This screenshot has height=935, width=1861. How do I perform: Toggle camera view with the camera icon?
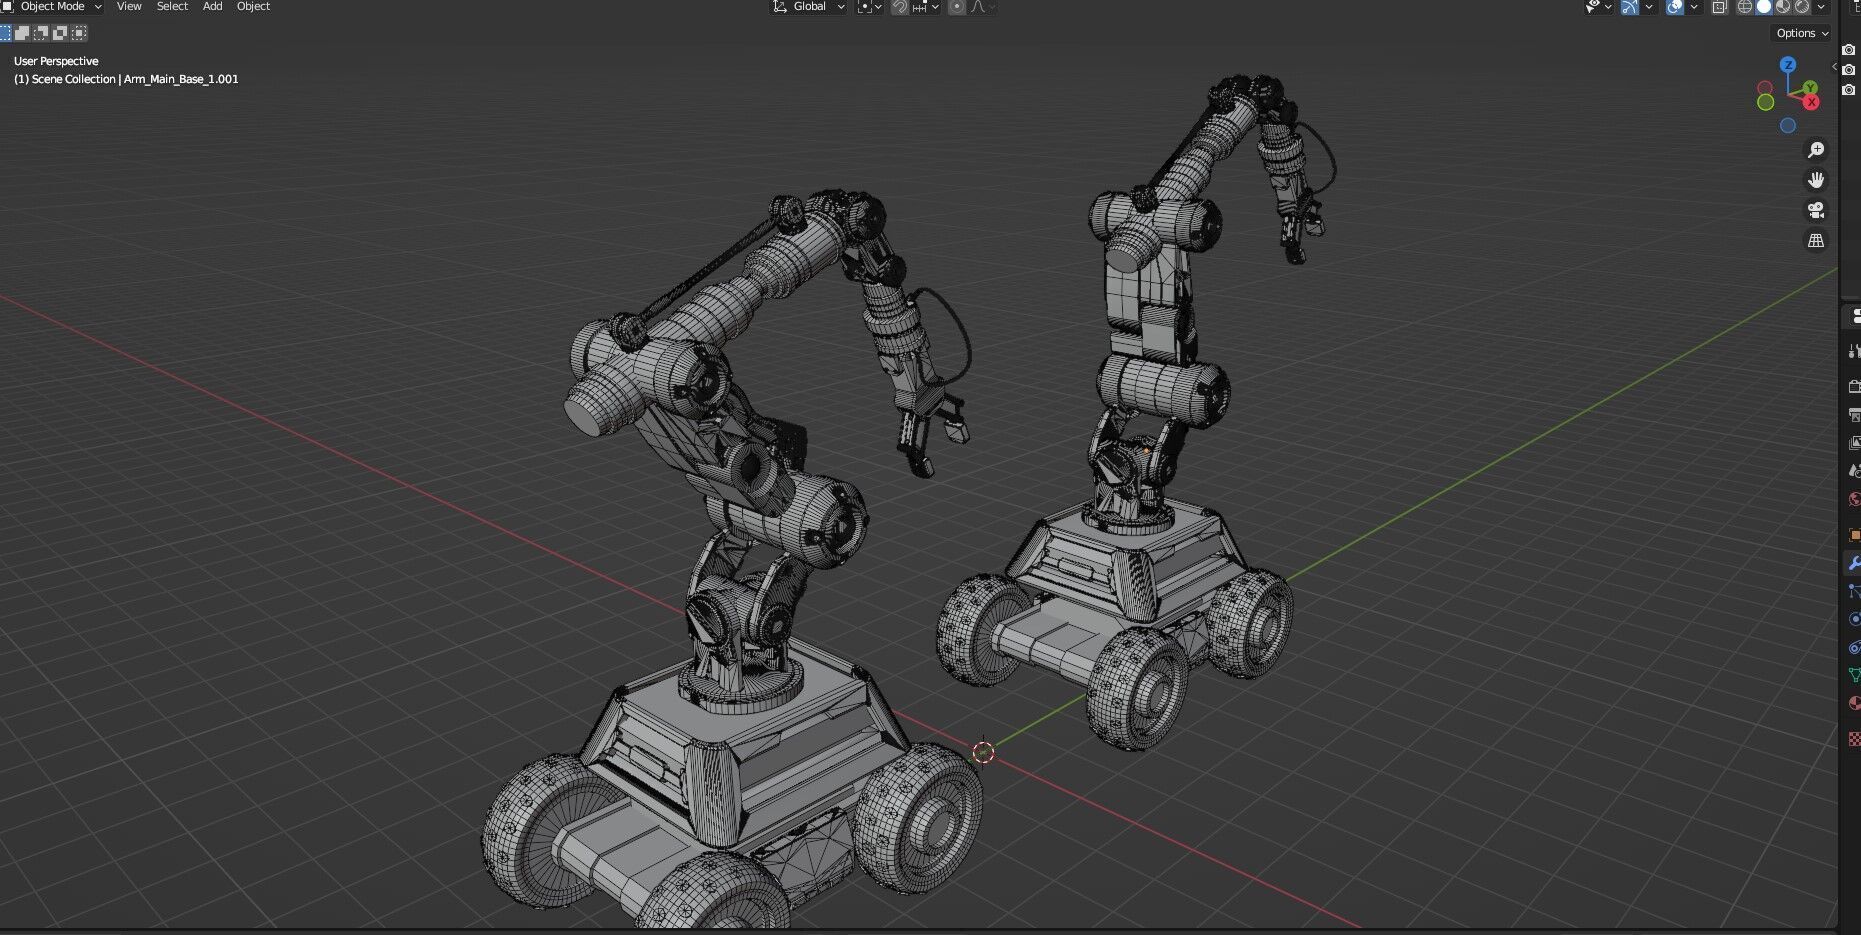1816,210
